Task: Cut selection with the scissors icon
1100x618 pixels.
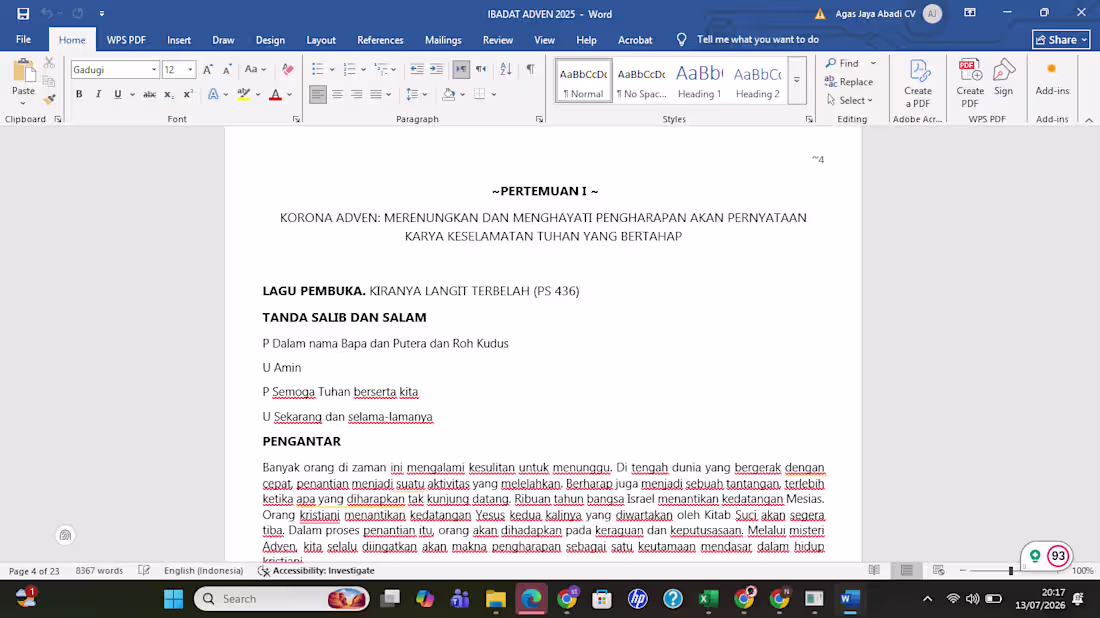Action: [49, 63]
